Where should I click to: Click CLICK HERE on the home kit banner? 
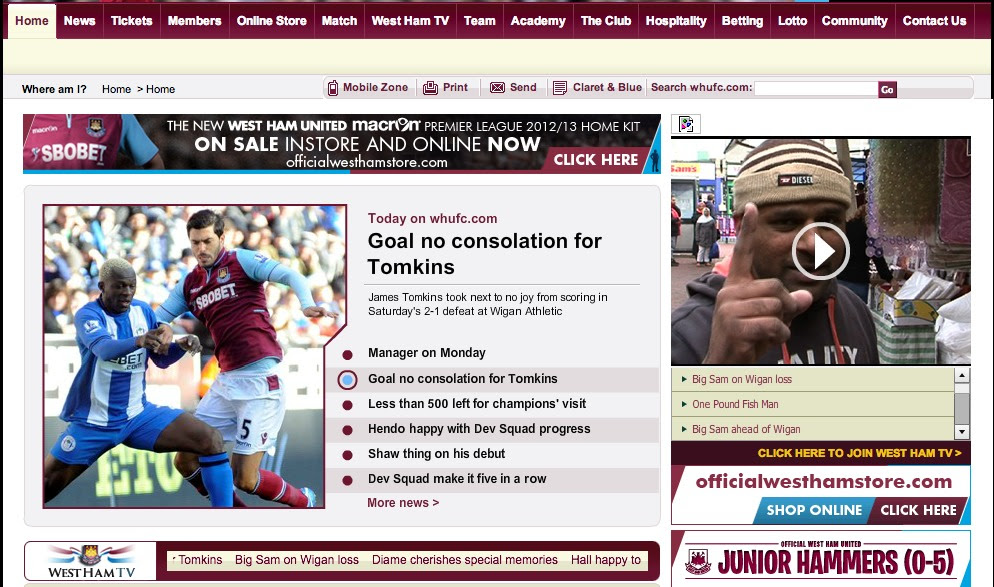pos(596,160)
